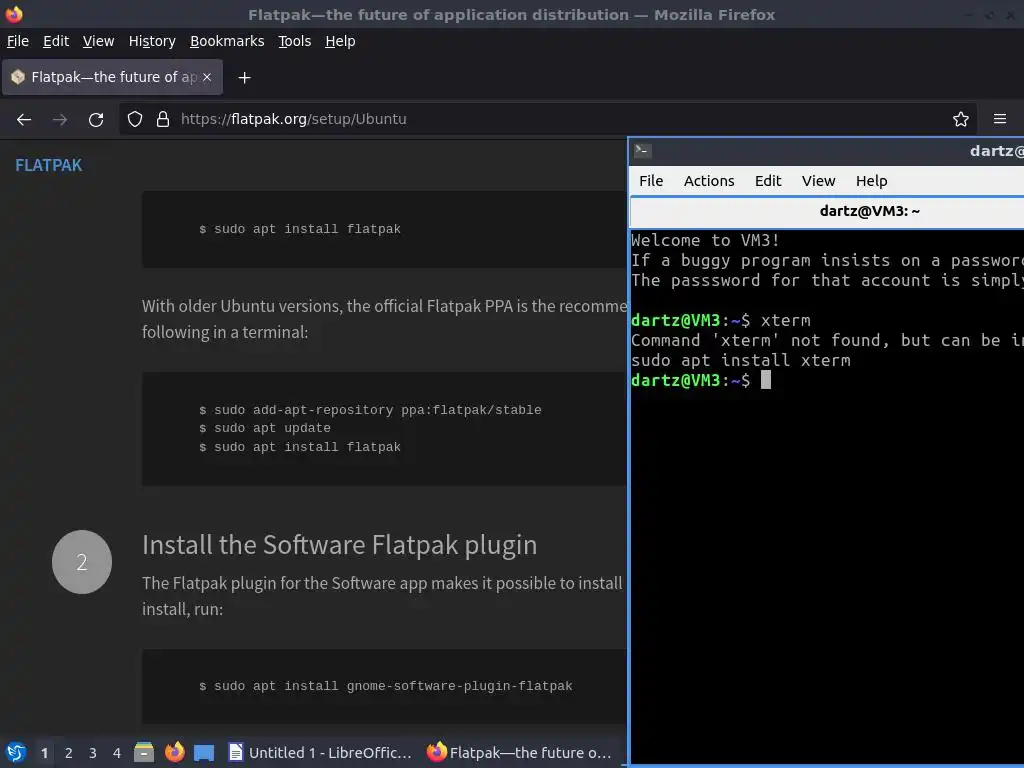Click 'Welcome to VM3!' terminal line
This screenshot has width=1024, height=768.
pyautogui.click(x=705, y=240)
